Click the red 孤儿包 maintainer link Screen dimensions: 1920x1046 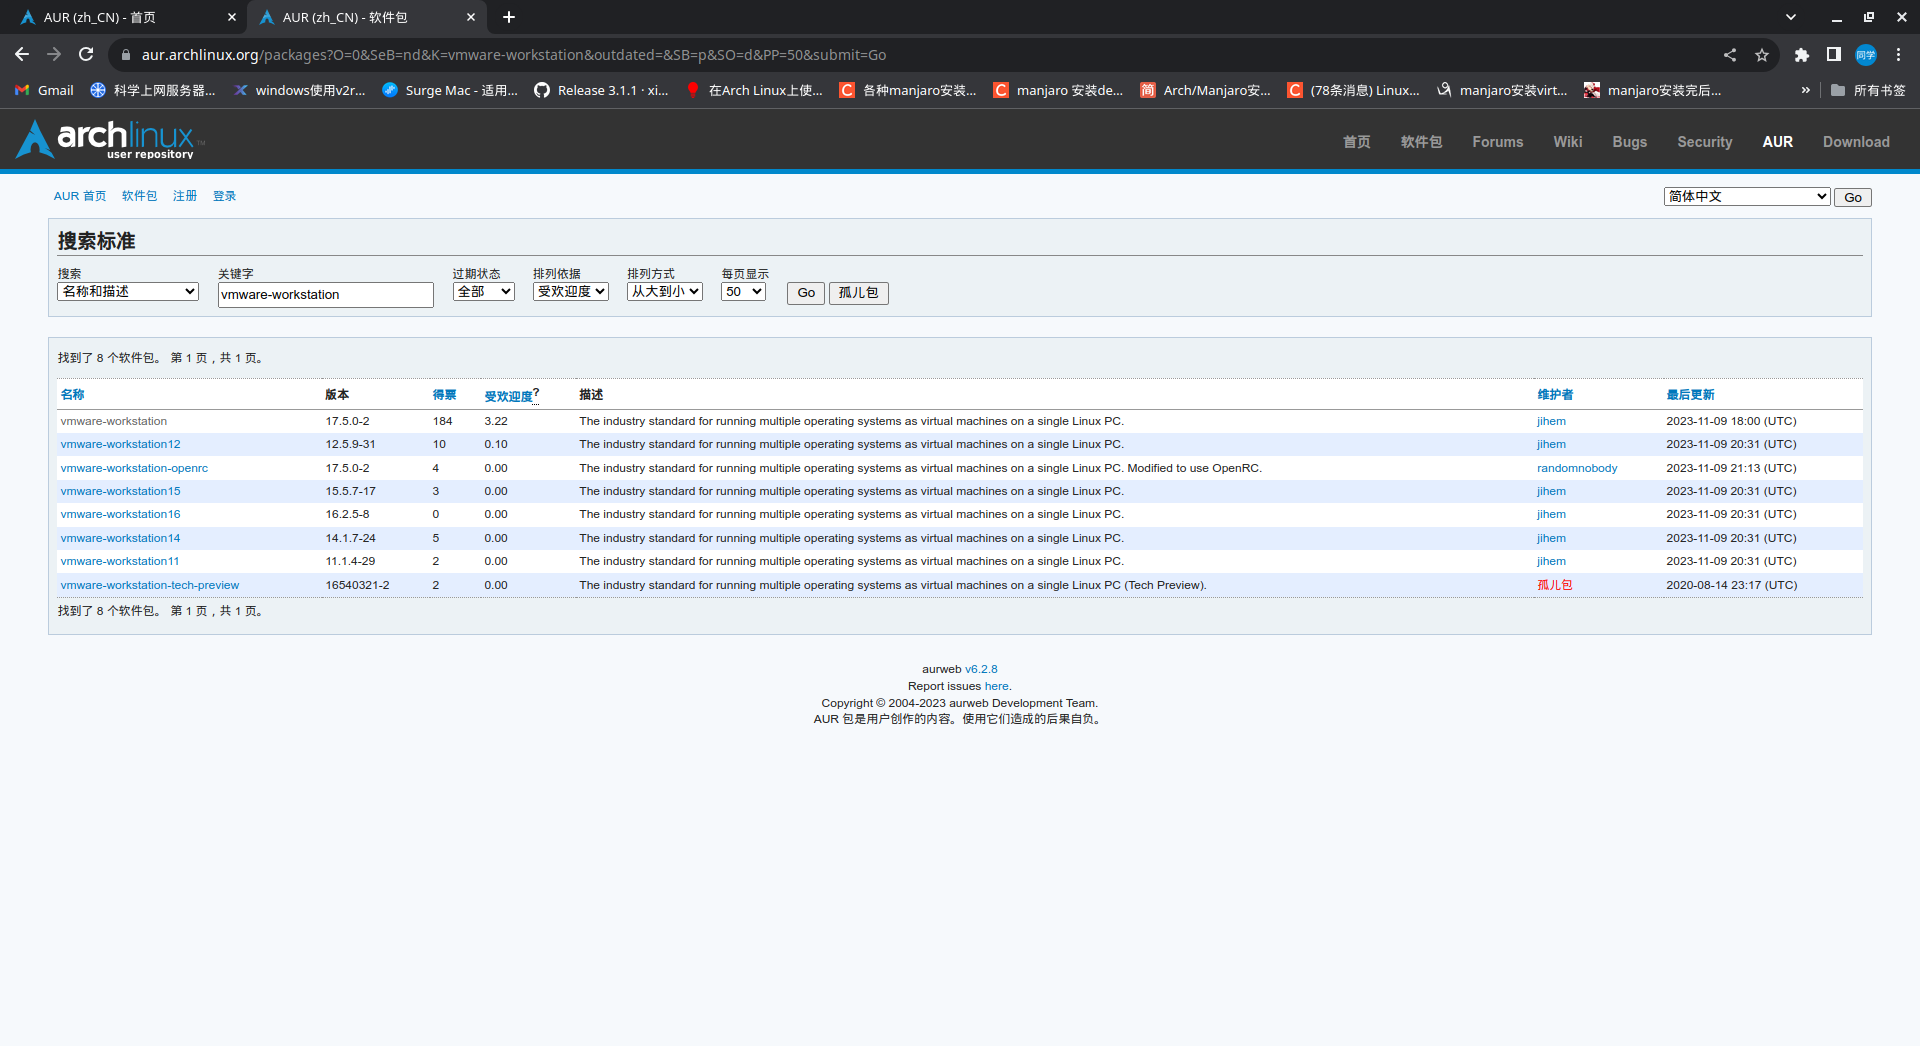coord(1554,585)
